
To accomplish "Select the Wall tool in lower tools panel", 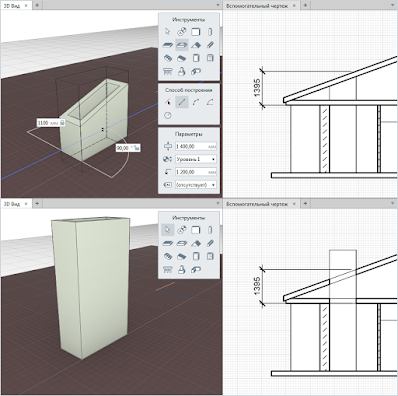I will click(196, 230).
